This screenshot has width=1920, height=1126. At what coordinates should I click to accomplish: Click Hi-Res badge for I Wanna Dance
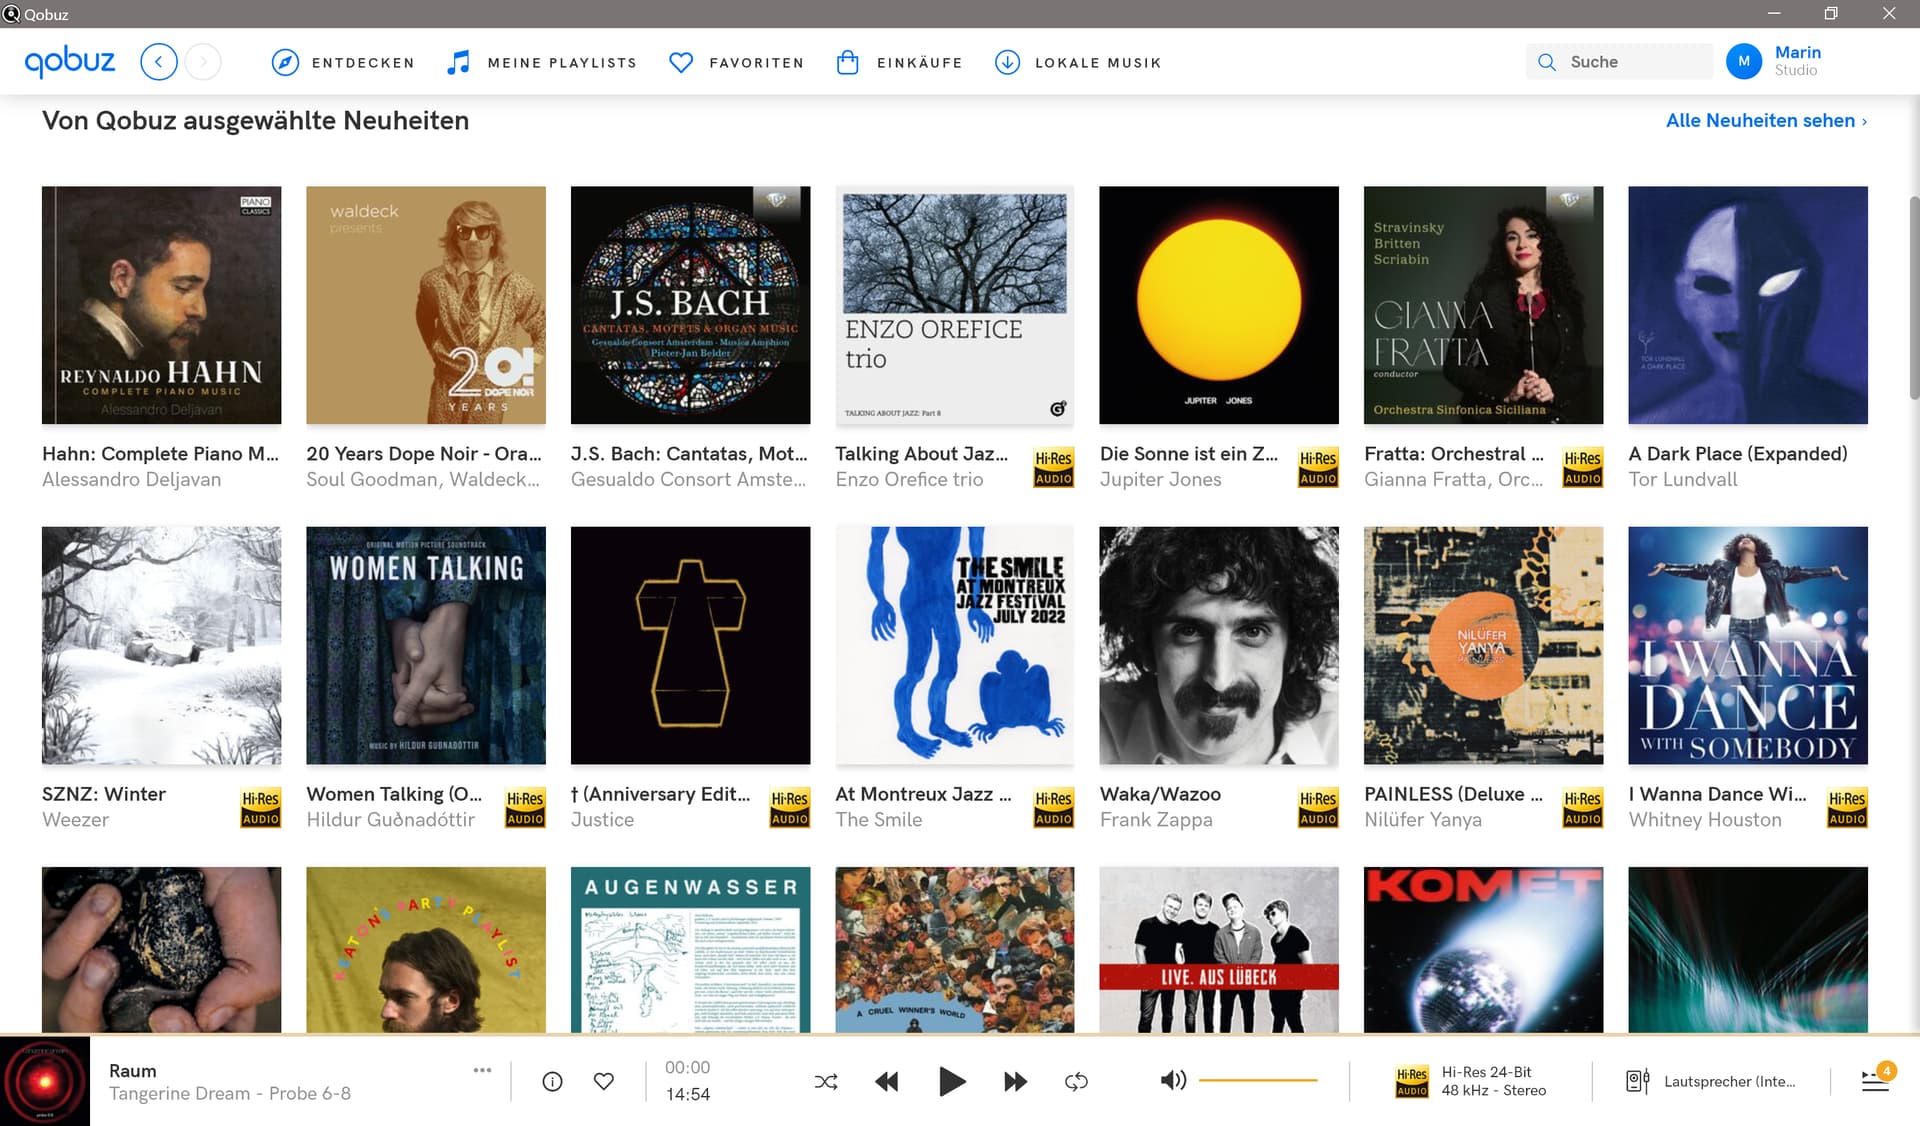click(x=1847, y=807)
